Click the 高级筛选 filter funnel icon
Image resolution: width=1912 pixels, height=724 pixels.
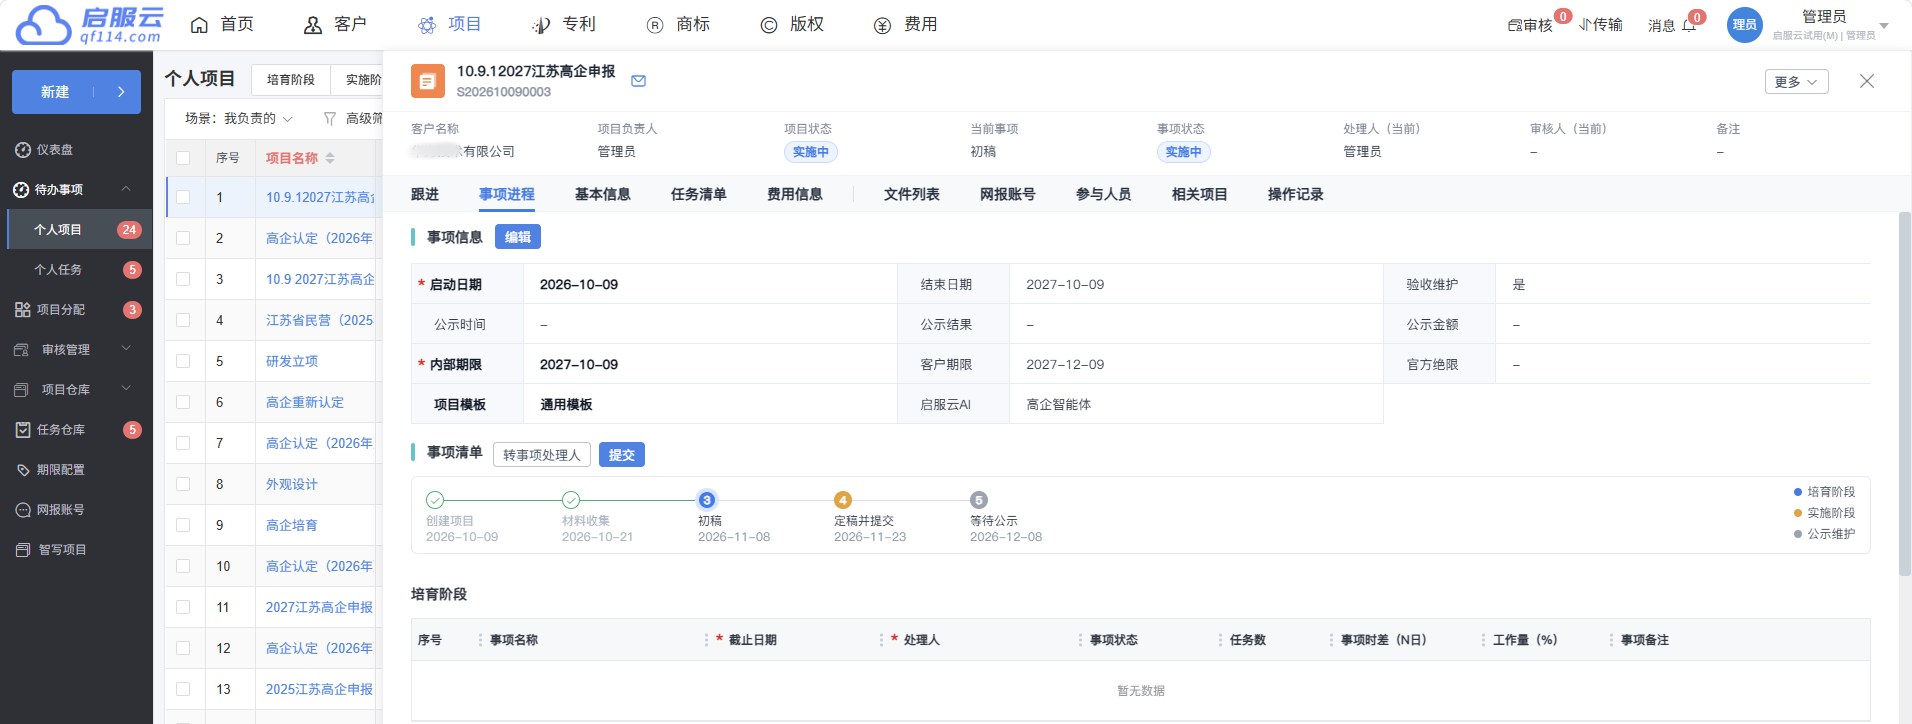330,119
